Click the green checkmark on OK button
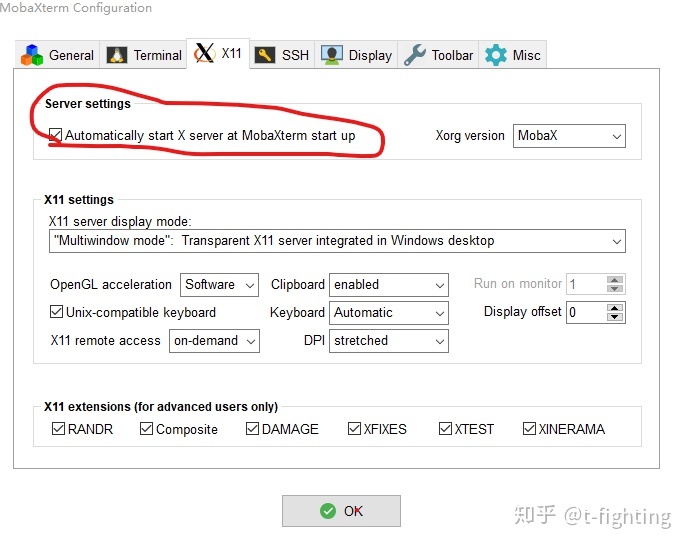687x546 pixels. coord(328,511)
